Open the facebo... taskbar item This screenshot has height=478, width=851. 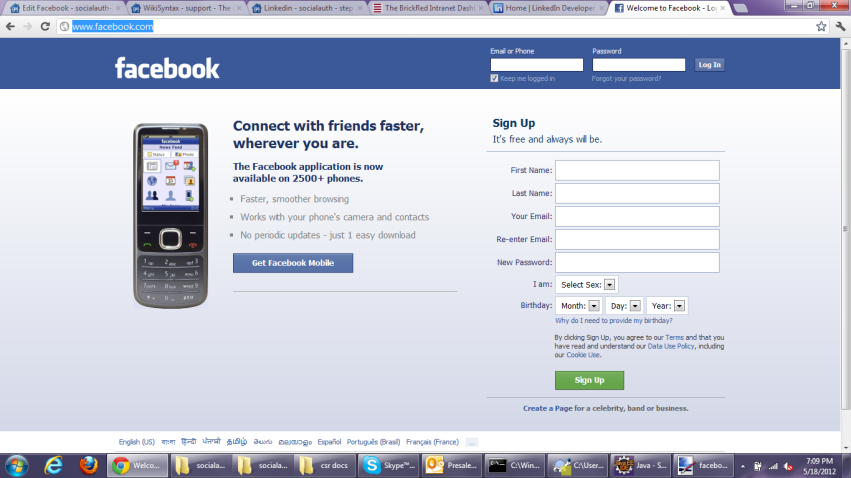pos(703,466)
